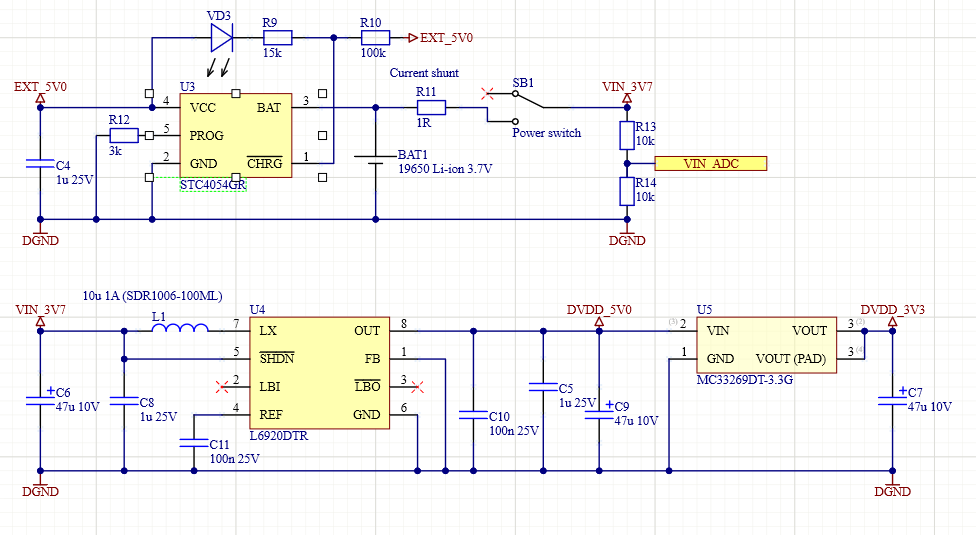The width and height of the screenshot is (976, 535).
Task: Select the '15k' value under R9
Action: click(x=272, y=53)
